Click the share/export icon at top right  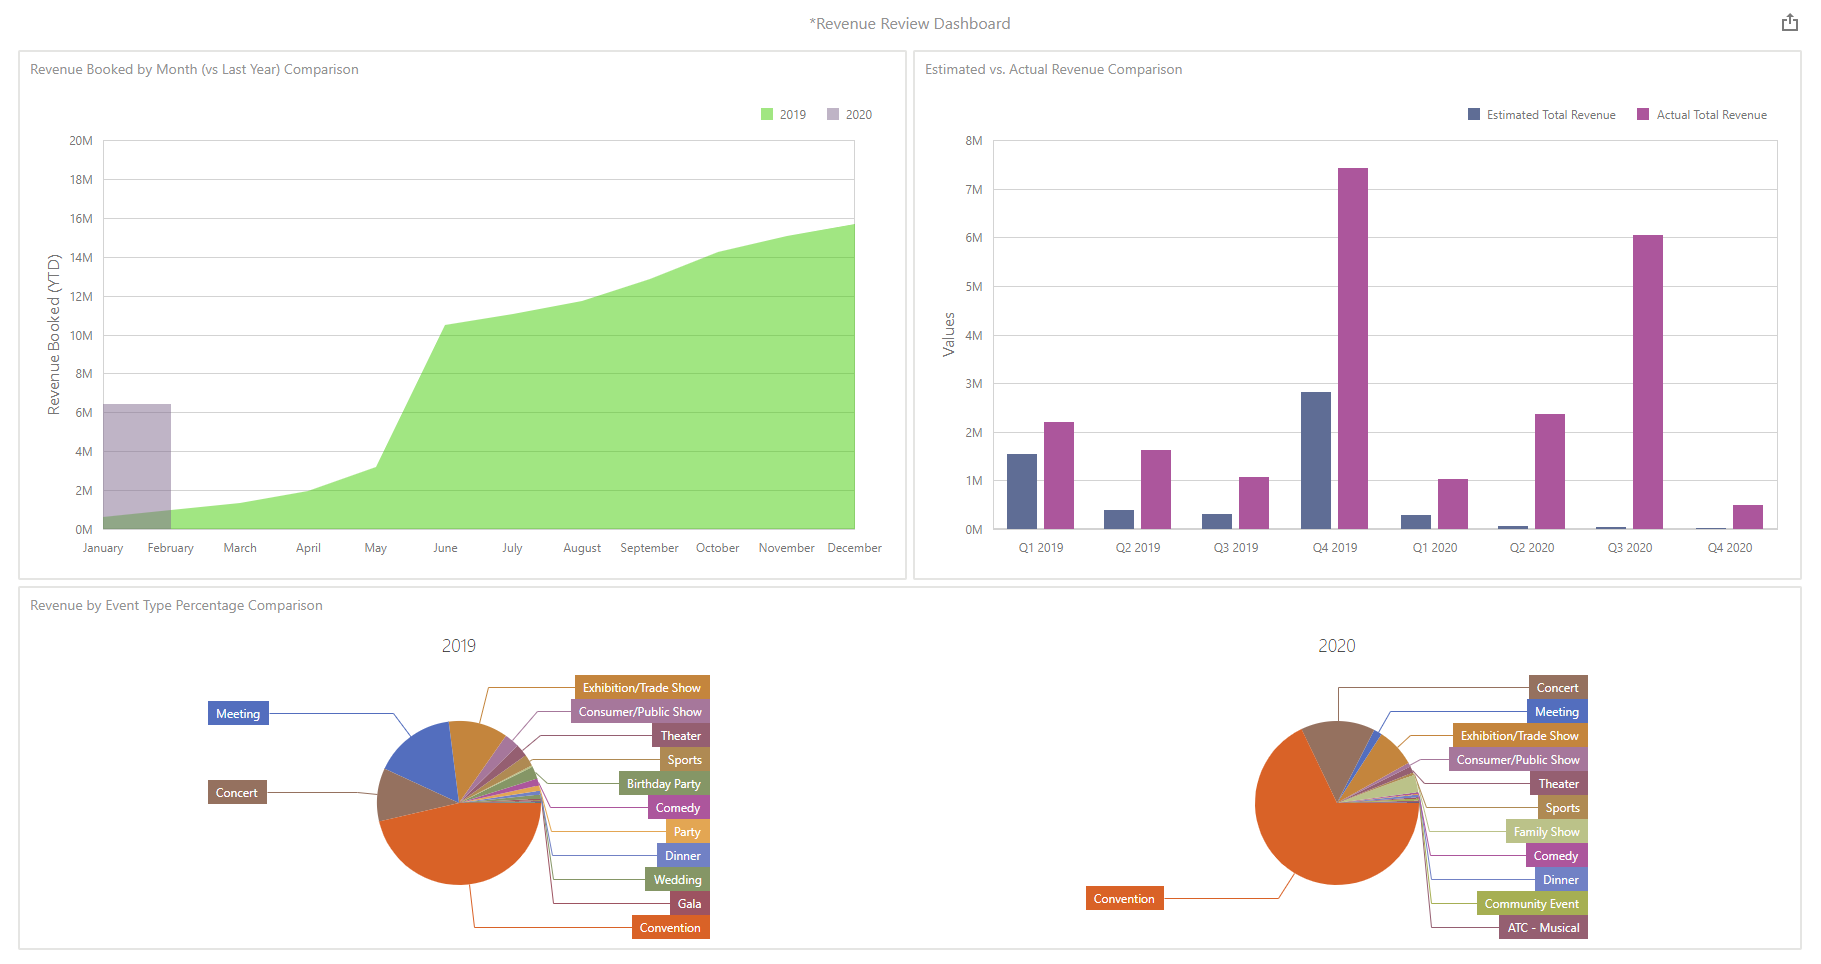(x=1789, y=22)
